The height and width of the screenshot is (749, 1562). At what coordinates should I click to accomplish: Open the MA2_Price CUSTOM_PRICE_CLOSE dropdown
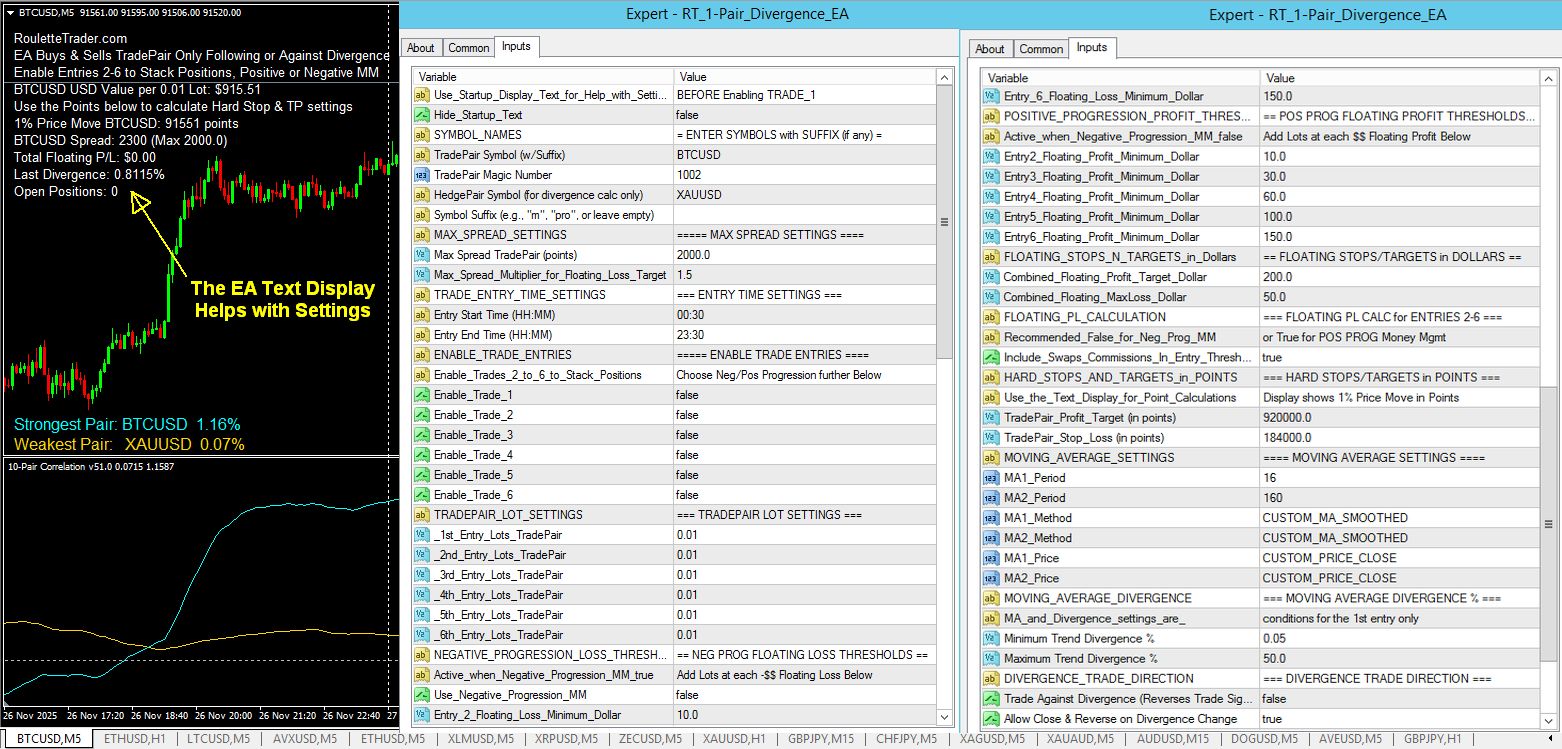click(1398, 578)
